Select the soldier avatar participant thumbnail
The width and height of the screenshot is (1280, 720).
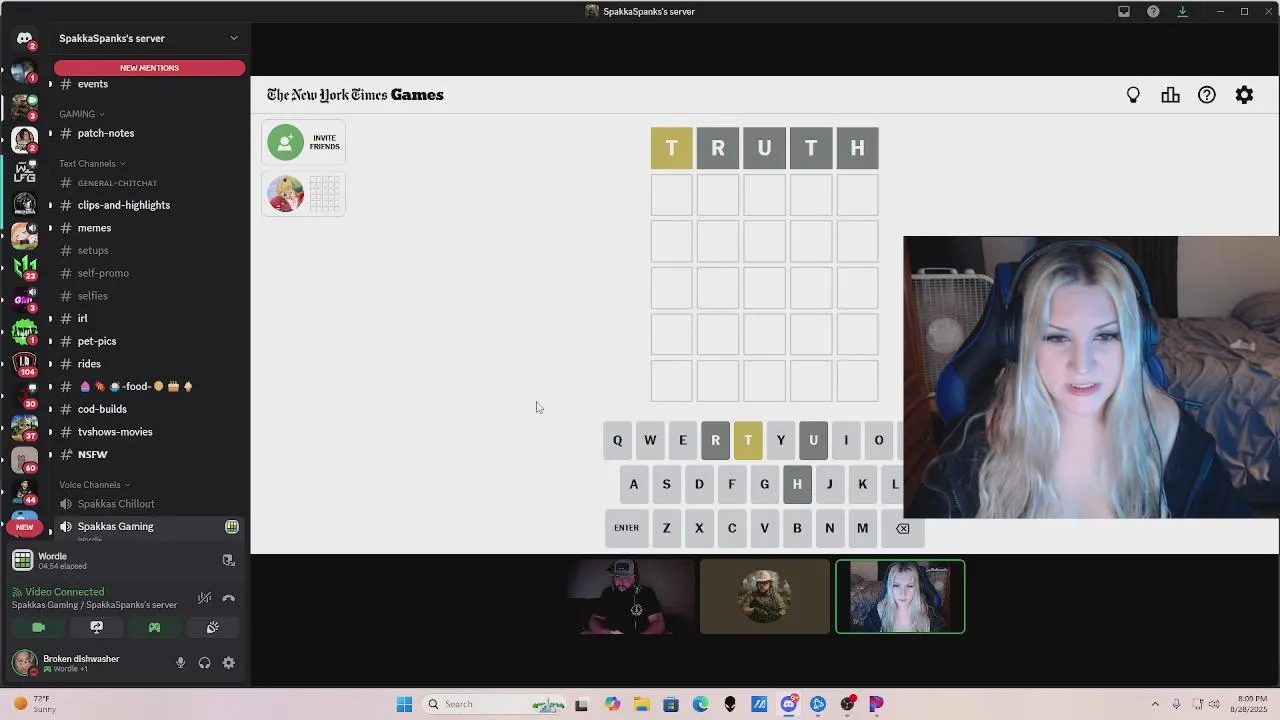tap(765, 597)
